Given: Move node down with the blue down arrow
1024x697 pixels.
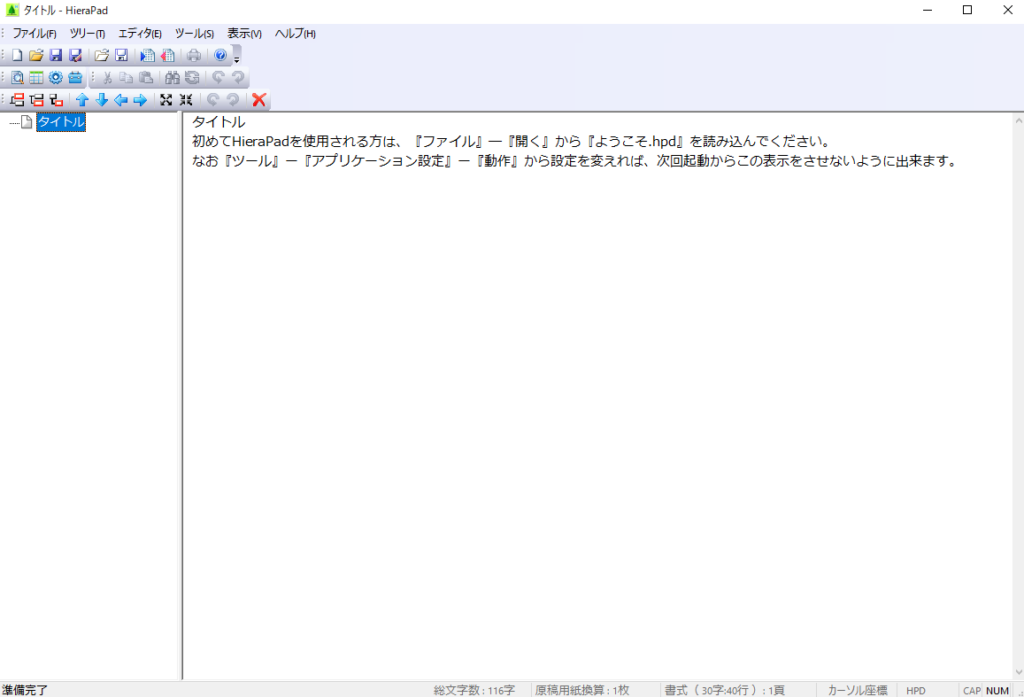Looking at the screenshot, I should coord(102,100).
